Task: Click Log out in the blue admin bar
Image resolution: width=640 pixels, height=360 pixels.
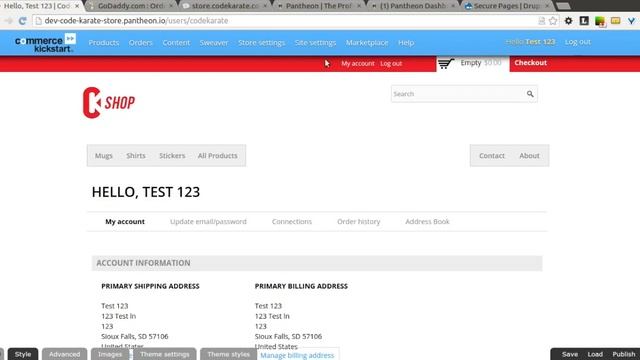Action: tap(578, 42)
